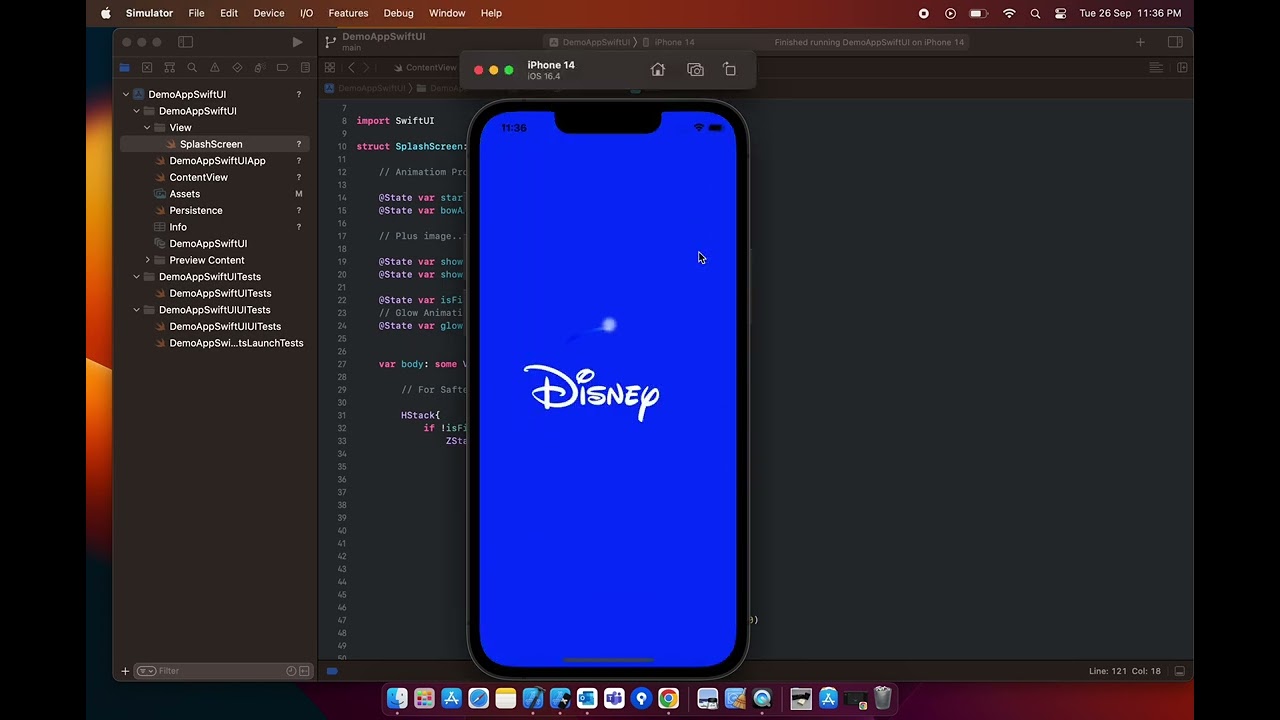Select Assets catalog in navigator
Screen dimensions: 1280x720
click(x=184, y=194)
